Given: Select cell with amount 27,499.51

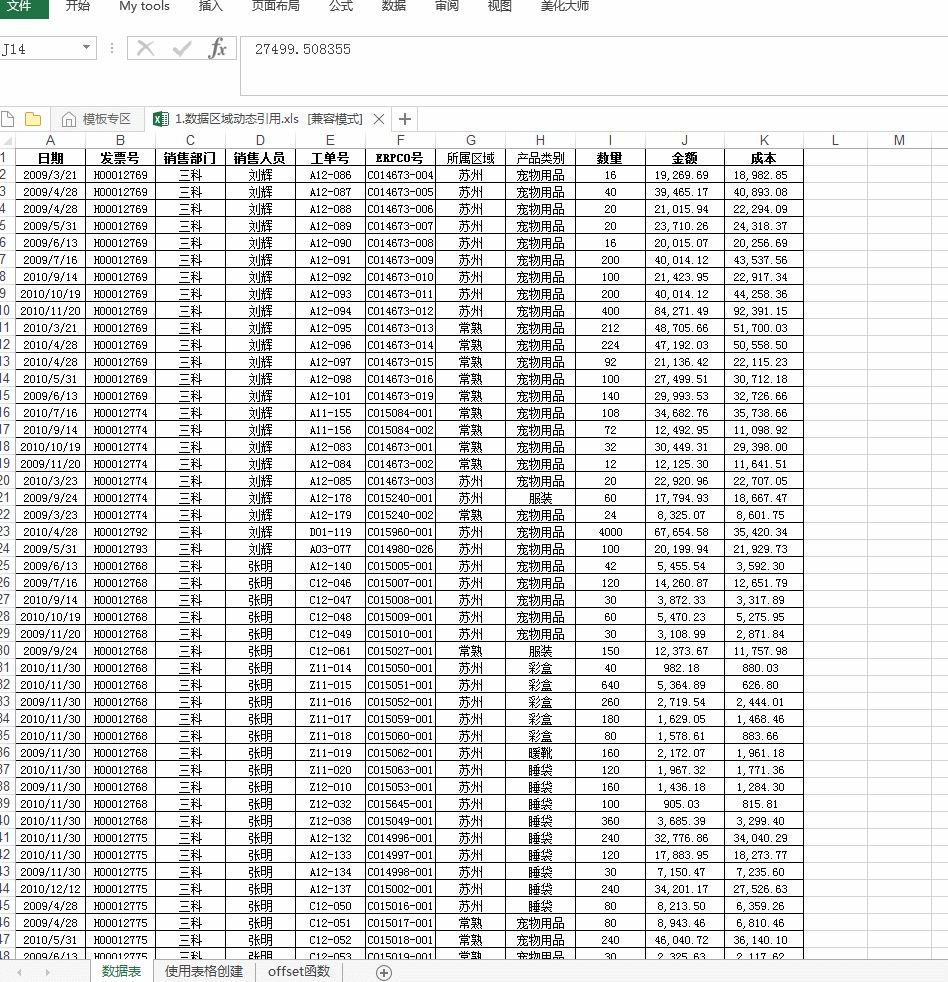Looking at the screenshot, I should pyautogui.click(x=684, y=379).
